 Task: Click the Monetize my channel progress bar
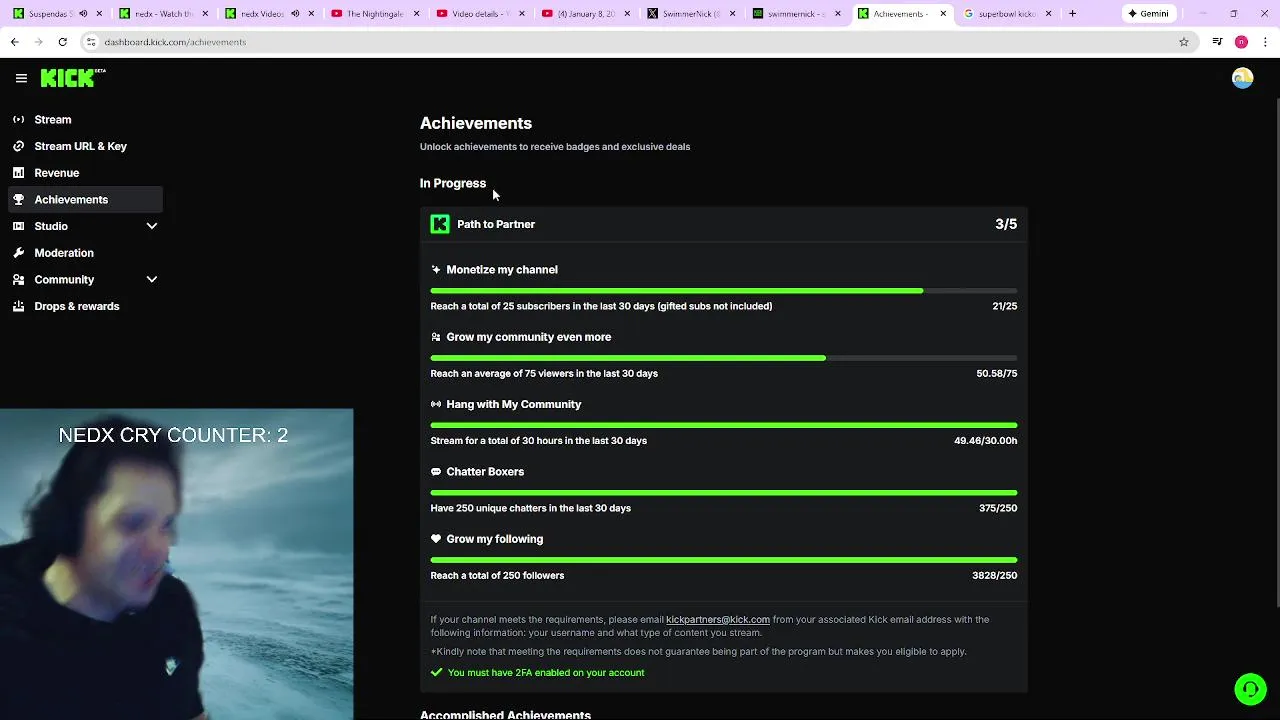[x=724, y=291]
